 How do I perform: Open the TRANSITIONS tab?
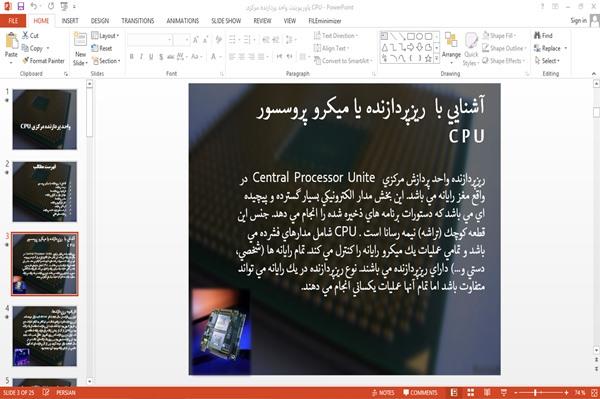pos(138,21)
